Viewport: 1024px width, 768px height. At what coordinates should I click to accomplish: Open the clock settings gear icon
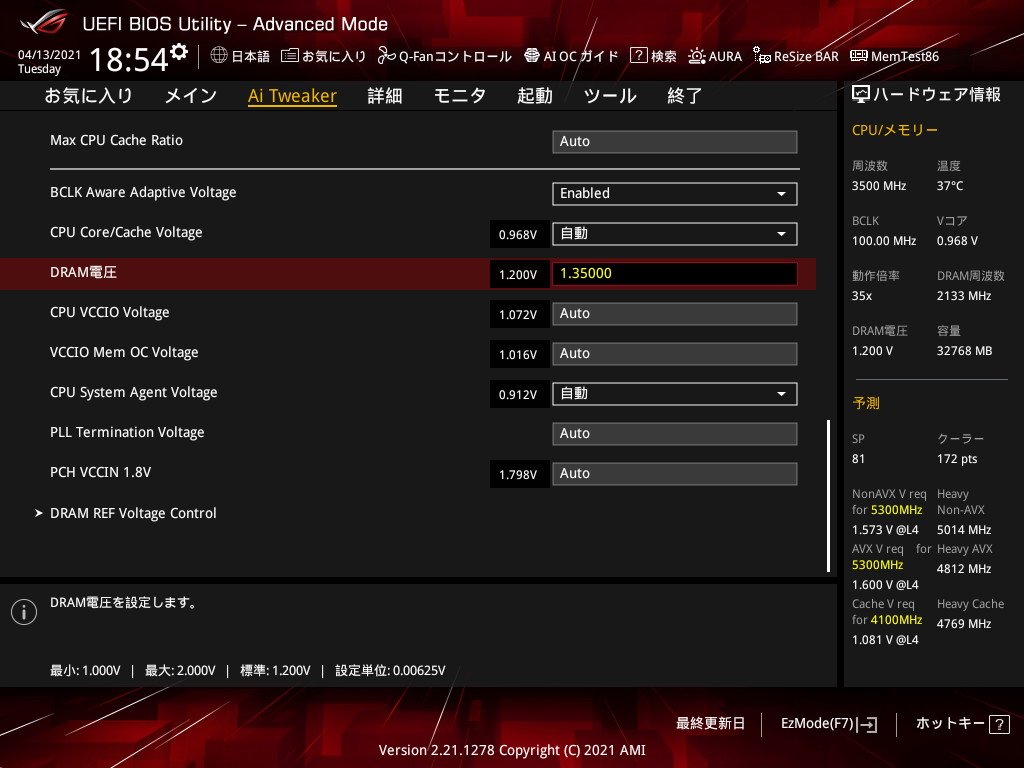click(x=179, y=52)
